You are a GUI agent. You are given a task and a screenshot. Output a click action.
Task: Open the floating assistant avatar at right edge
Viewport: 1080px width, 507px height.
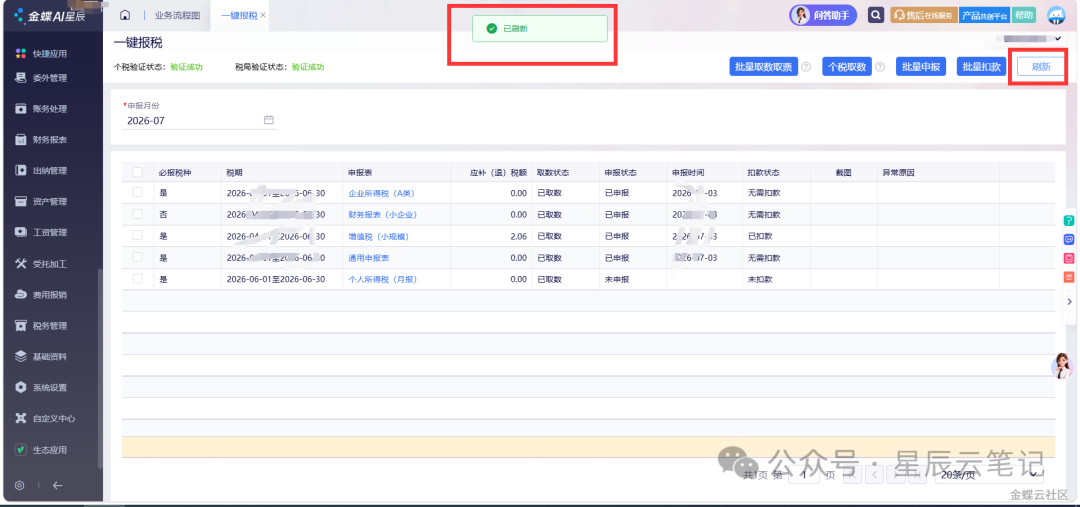tap(1062, 366)
